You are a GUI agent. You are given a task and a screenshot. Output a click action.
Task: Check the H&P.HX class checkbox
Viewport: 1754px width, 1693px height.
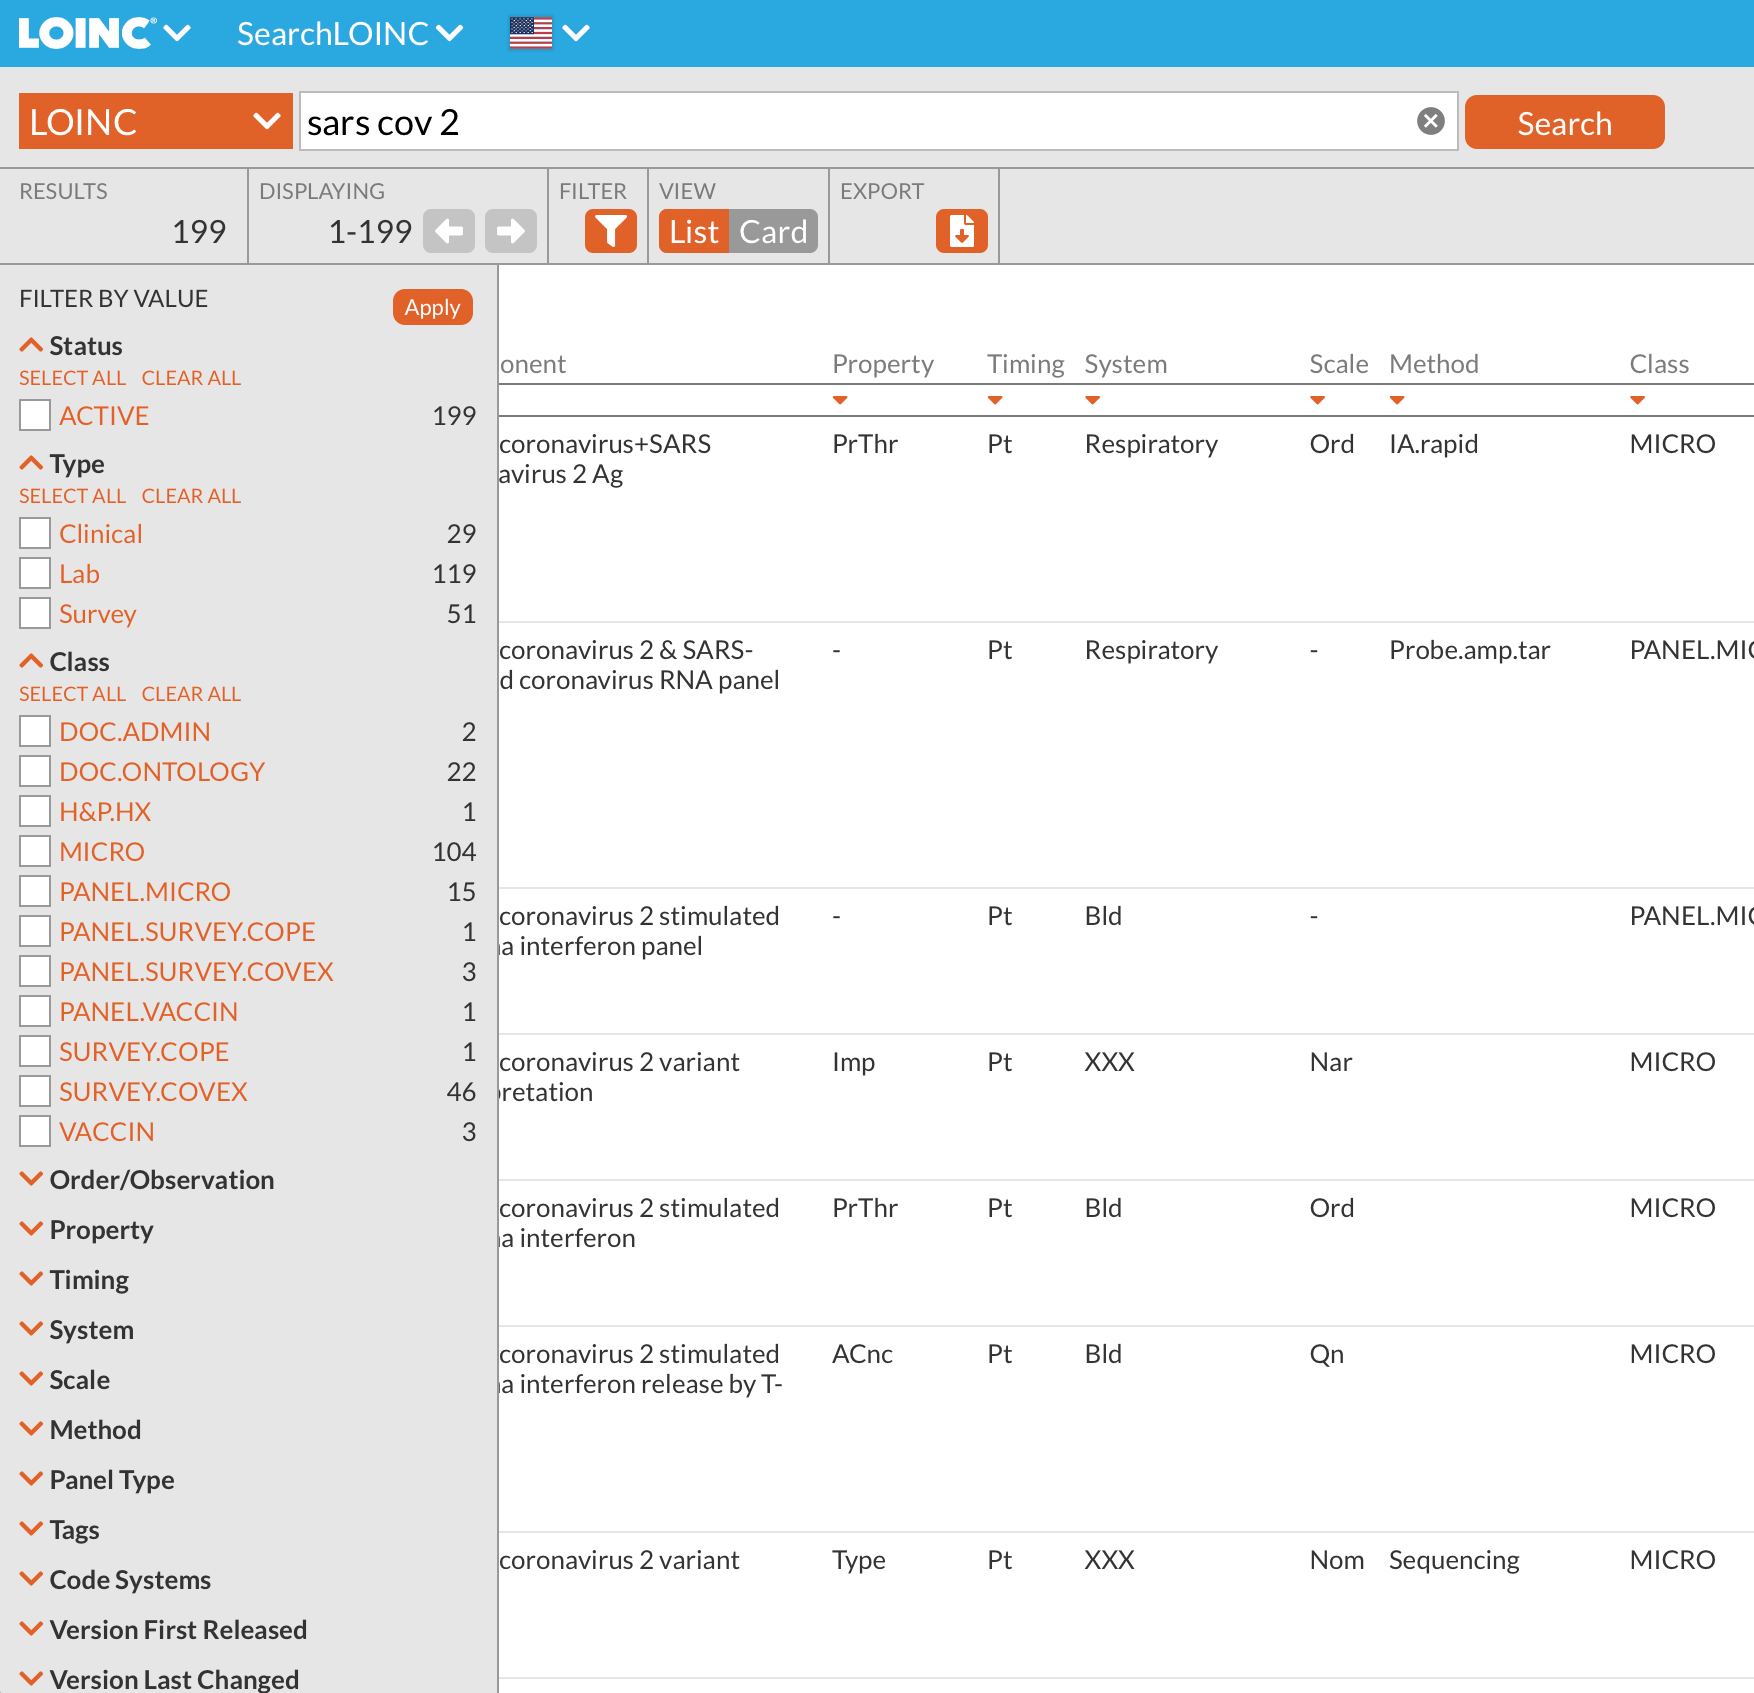35,811
